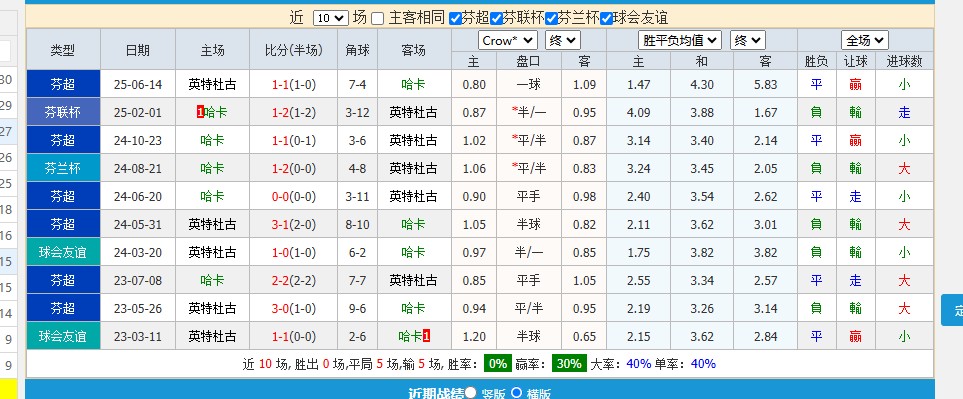The height and width of the screenshot is (399, 963).
Task: Select the 横版 radio button
Action: tap(517, 392)
